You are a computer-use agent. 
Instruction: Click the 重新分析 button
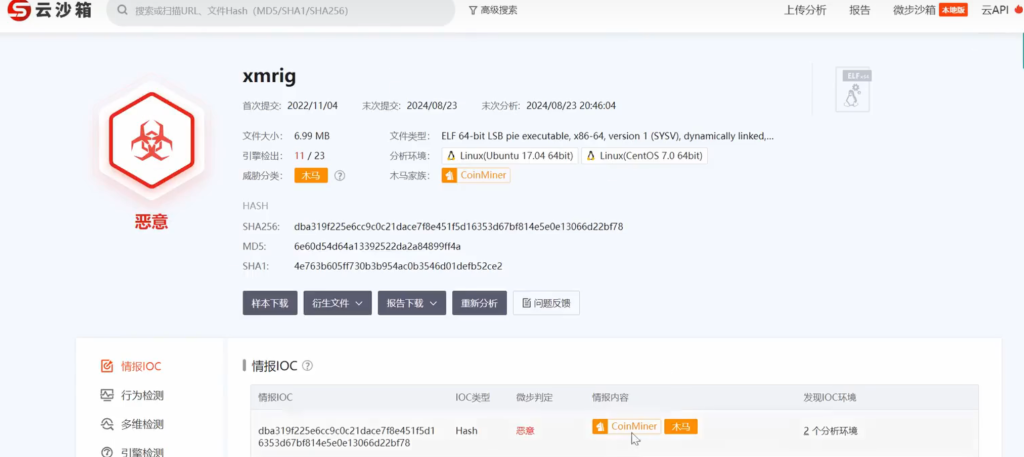479,303
